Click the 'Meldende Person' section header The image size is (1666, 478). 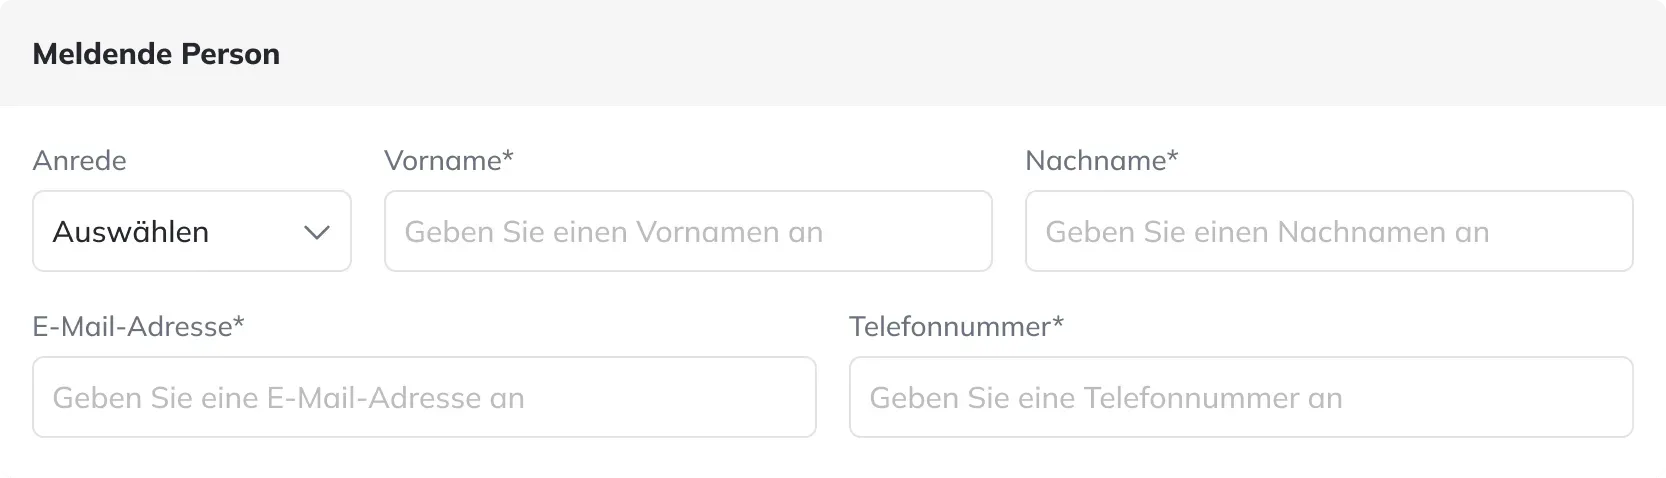click(156, 54)
